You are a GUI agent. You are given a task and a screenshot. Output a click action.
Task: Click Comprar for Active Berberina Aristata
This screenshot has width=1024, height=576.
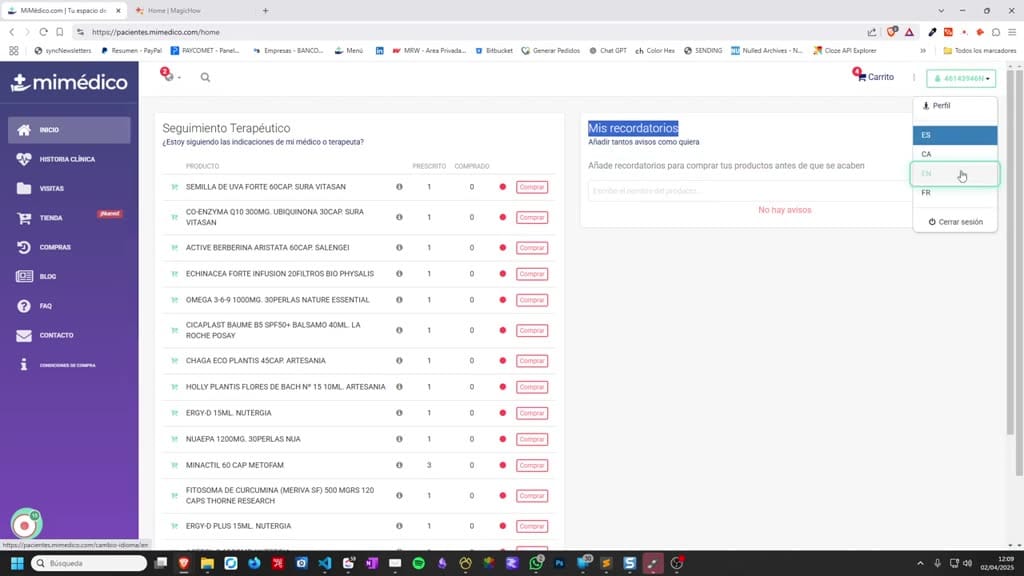coord(532,248)
